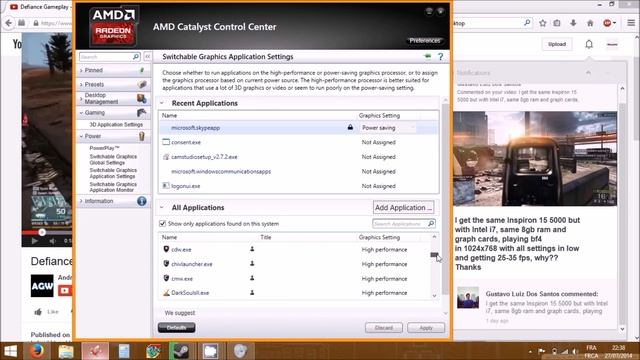Click the Apply button
Screen dimensions: 640x360
(426, 327)
